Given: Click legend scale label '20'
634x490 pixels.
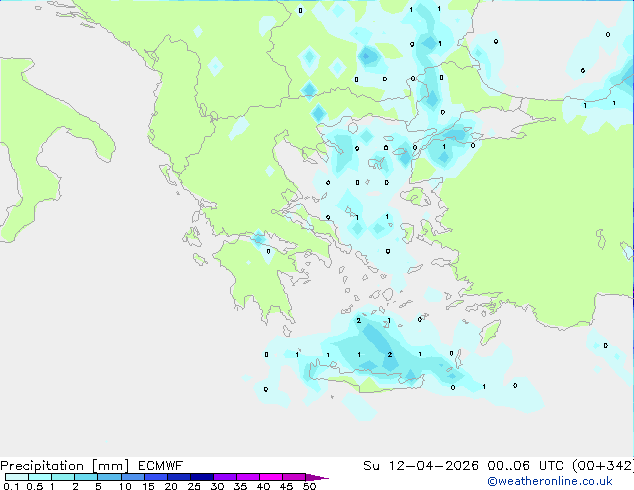Looking at the screenshot, I should (171, 486).
